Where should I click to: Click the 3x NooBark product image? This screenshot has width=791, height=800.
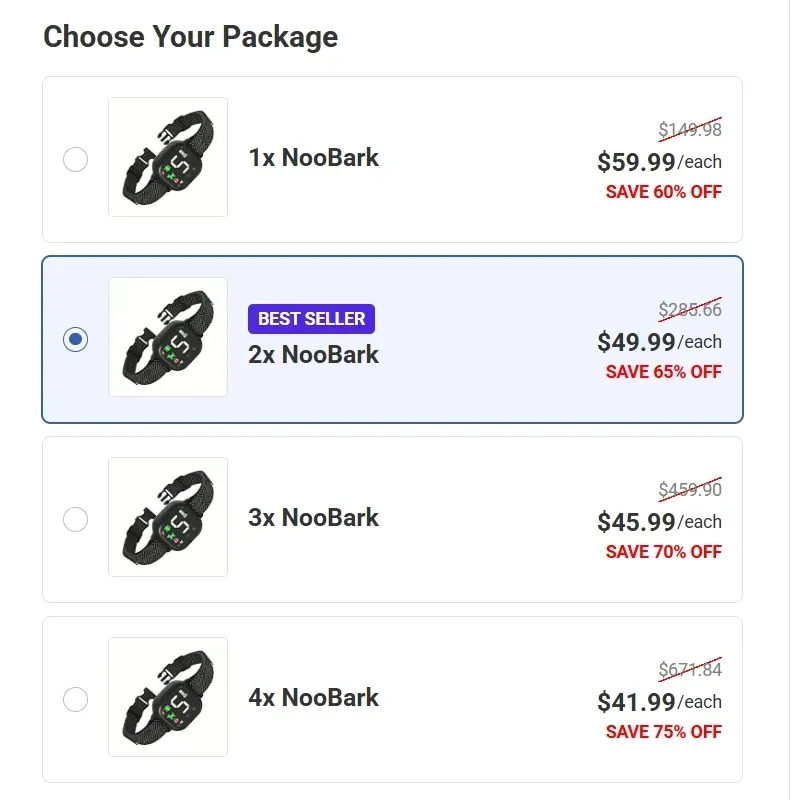click(x=167, y=517)
